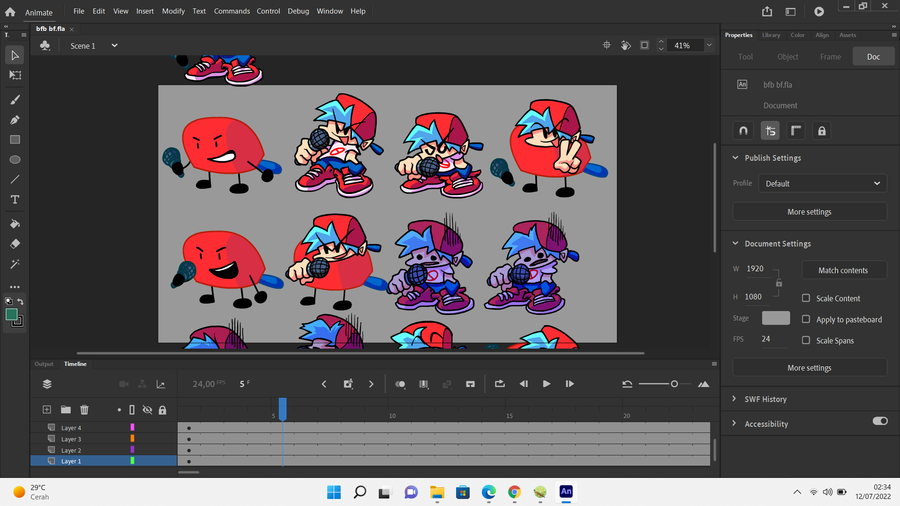Click the Match contents button
Screen dimensions: 900x506
[843, 270]
